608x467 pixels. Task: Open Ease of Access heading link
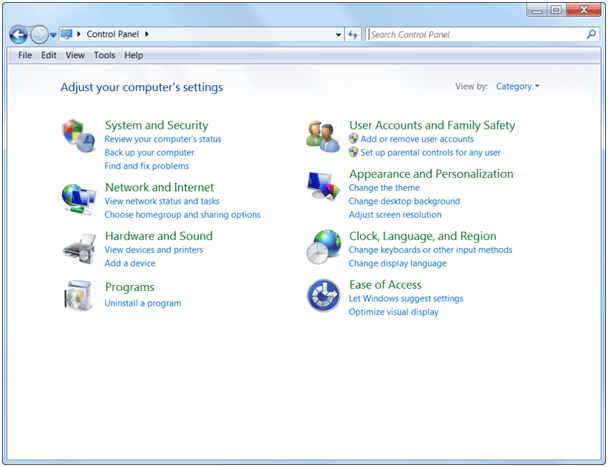pyautogui.click(x=385, y=285)
